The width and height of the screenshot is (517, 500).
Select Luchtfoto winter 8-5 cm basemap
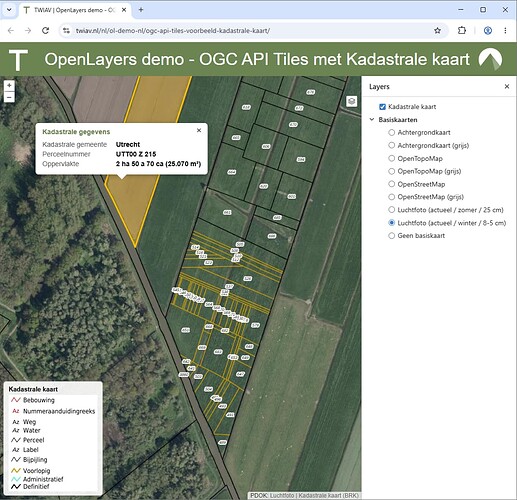pyautogui.click(x=392, y=223)
